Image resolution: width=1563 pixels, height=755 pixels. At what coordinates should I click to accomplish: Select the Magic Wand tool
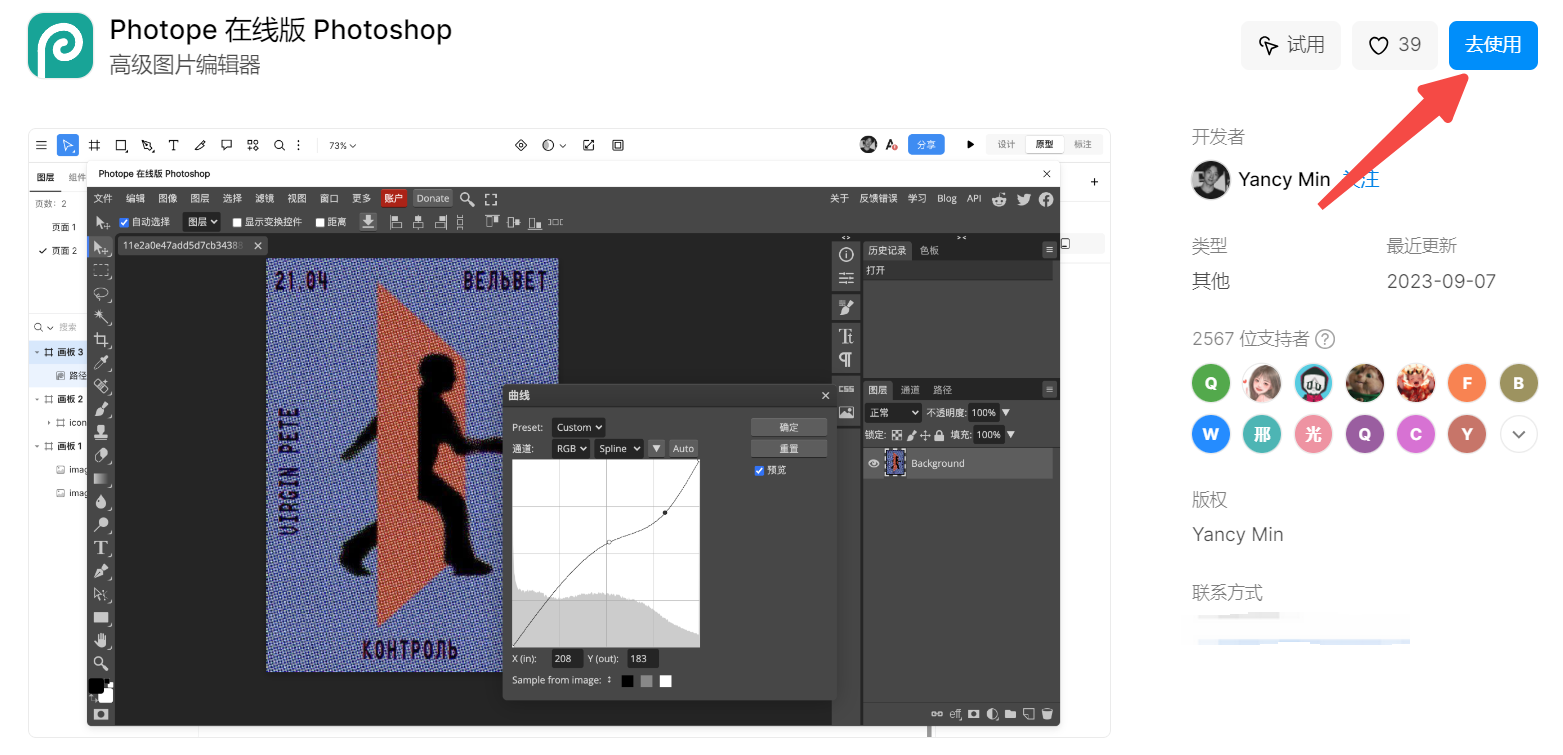click(x=101, y=317)
